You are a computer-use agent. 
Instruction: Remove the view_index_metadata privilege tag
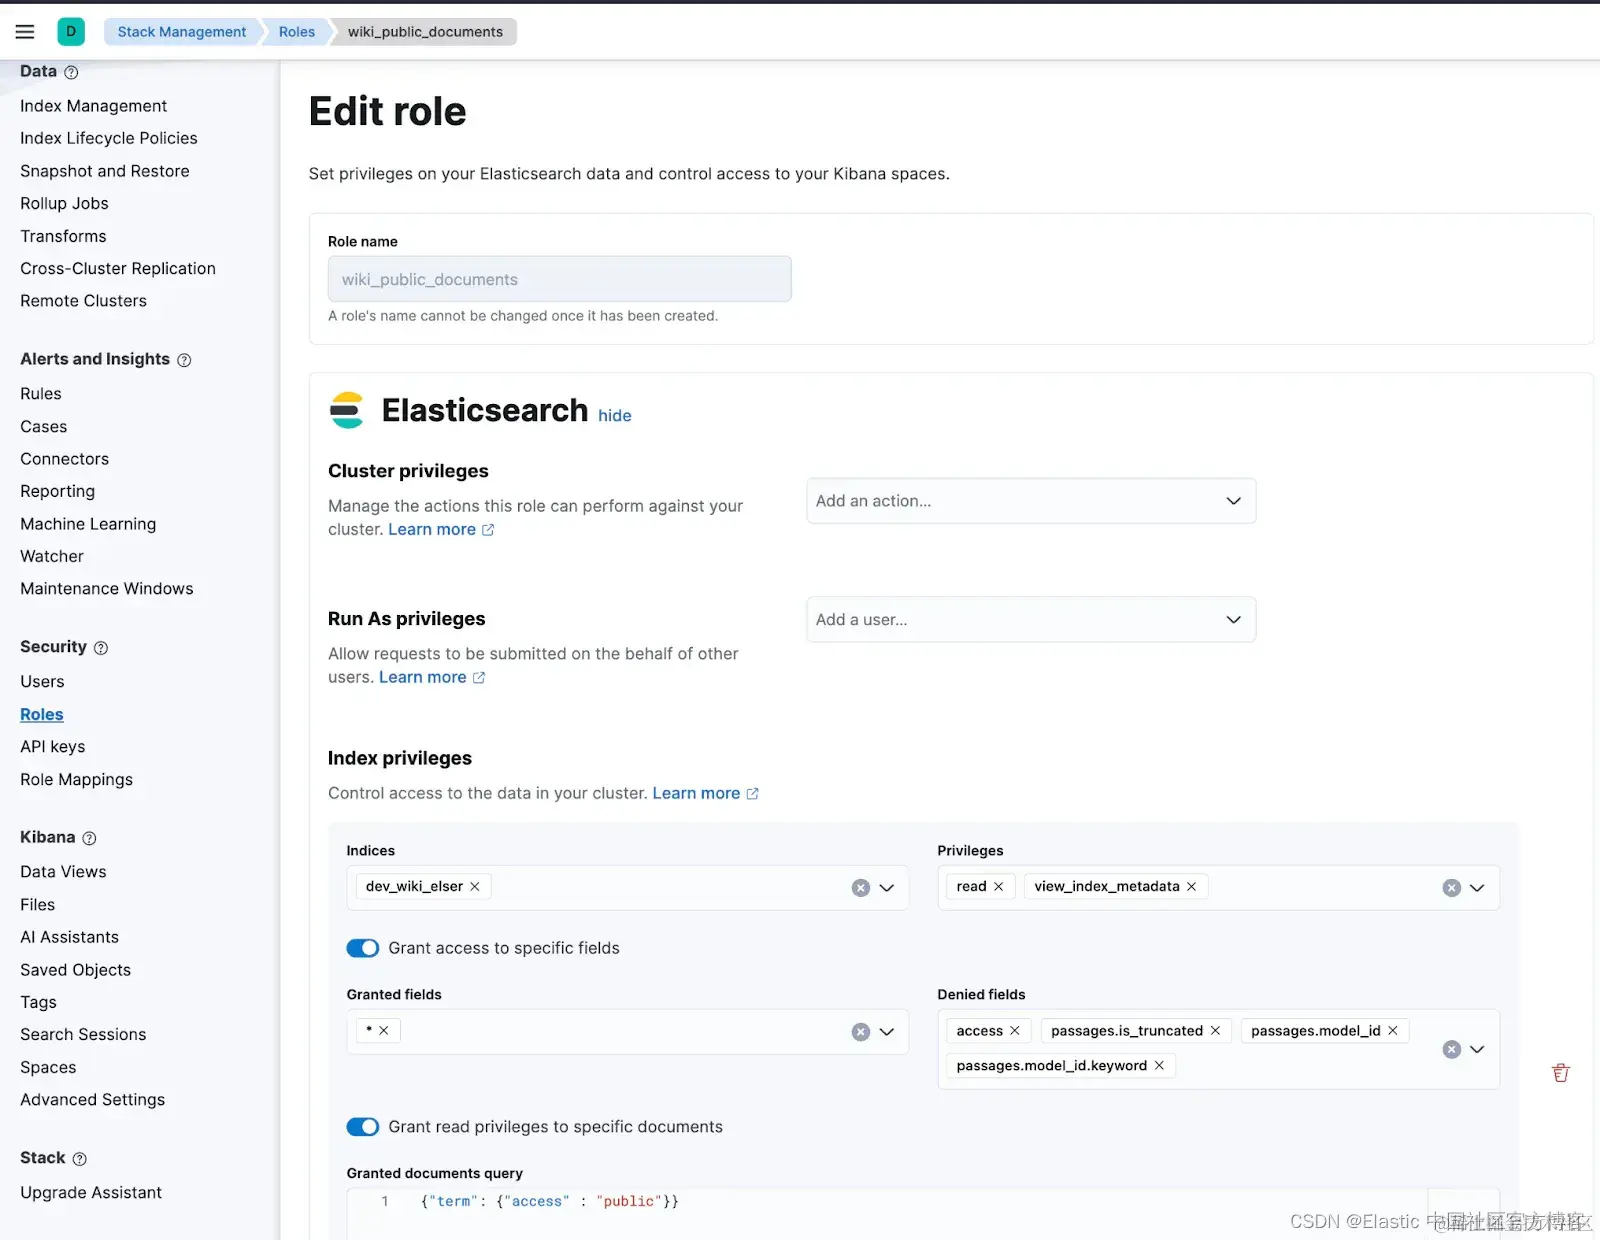pyautogui.click(x=1191, y=887)
